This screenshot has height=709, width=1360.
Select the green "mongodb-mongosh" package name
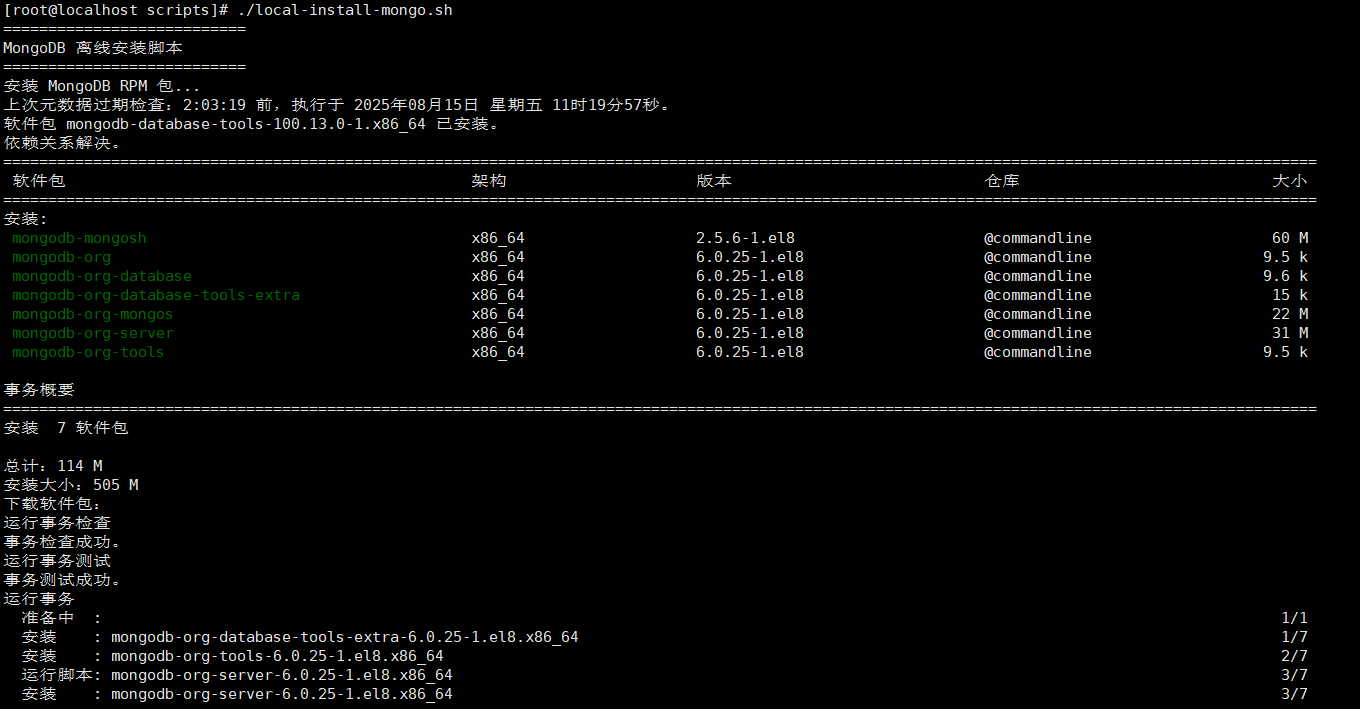[79, 238]
